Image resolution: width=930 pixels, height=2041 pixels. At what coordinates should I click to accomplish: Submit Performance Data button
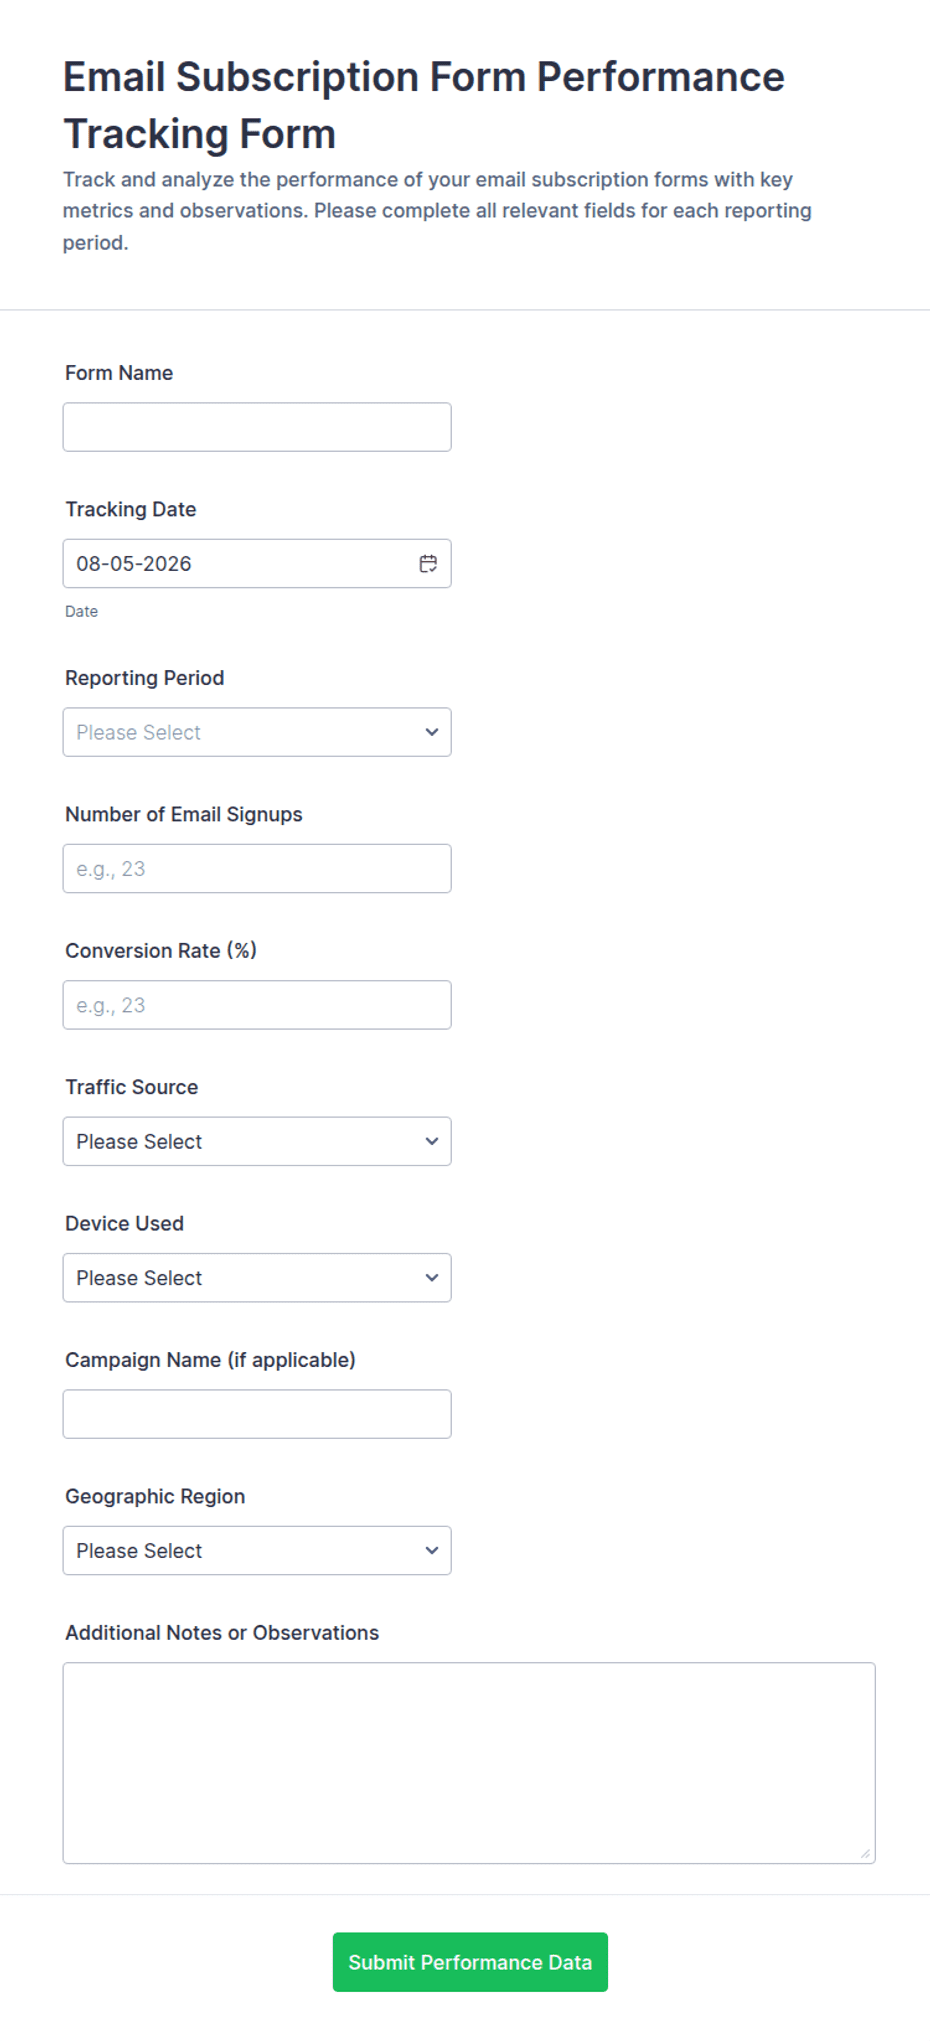coord(470,1962)
